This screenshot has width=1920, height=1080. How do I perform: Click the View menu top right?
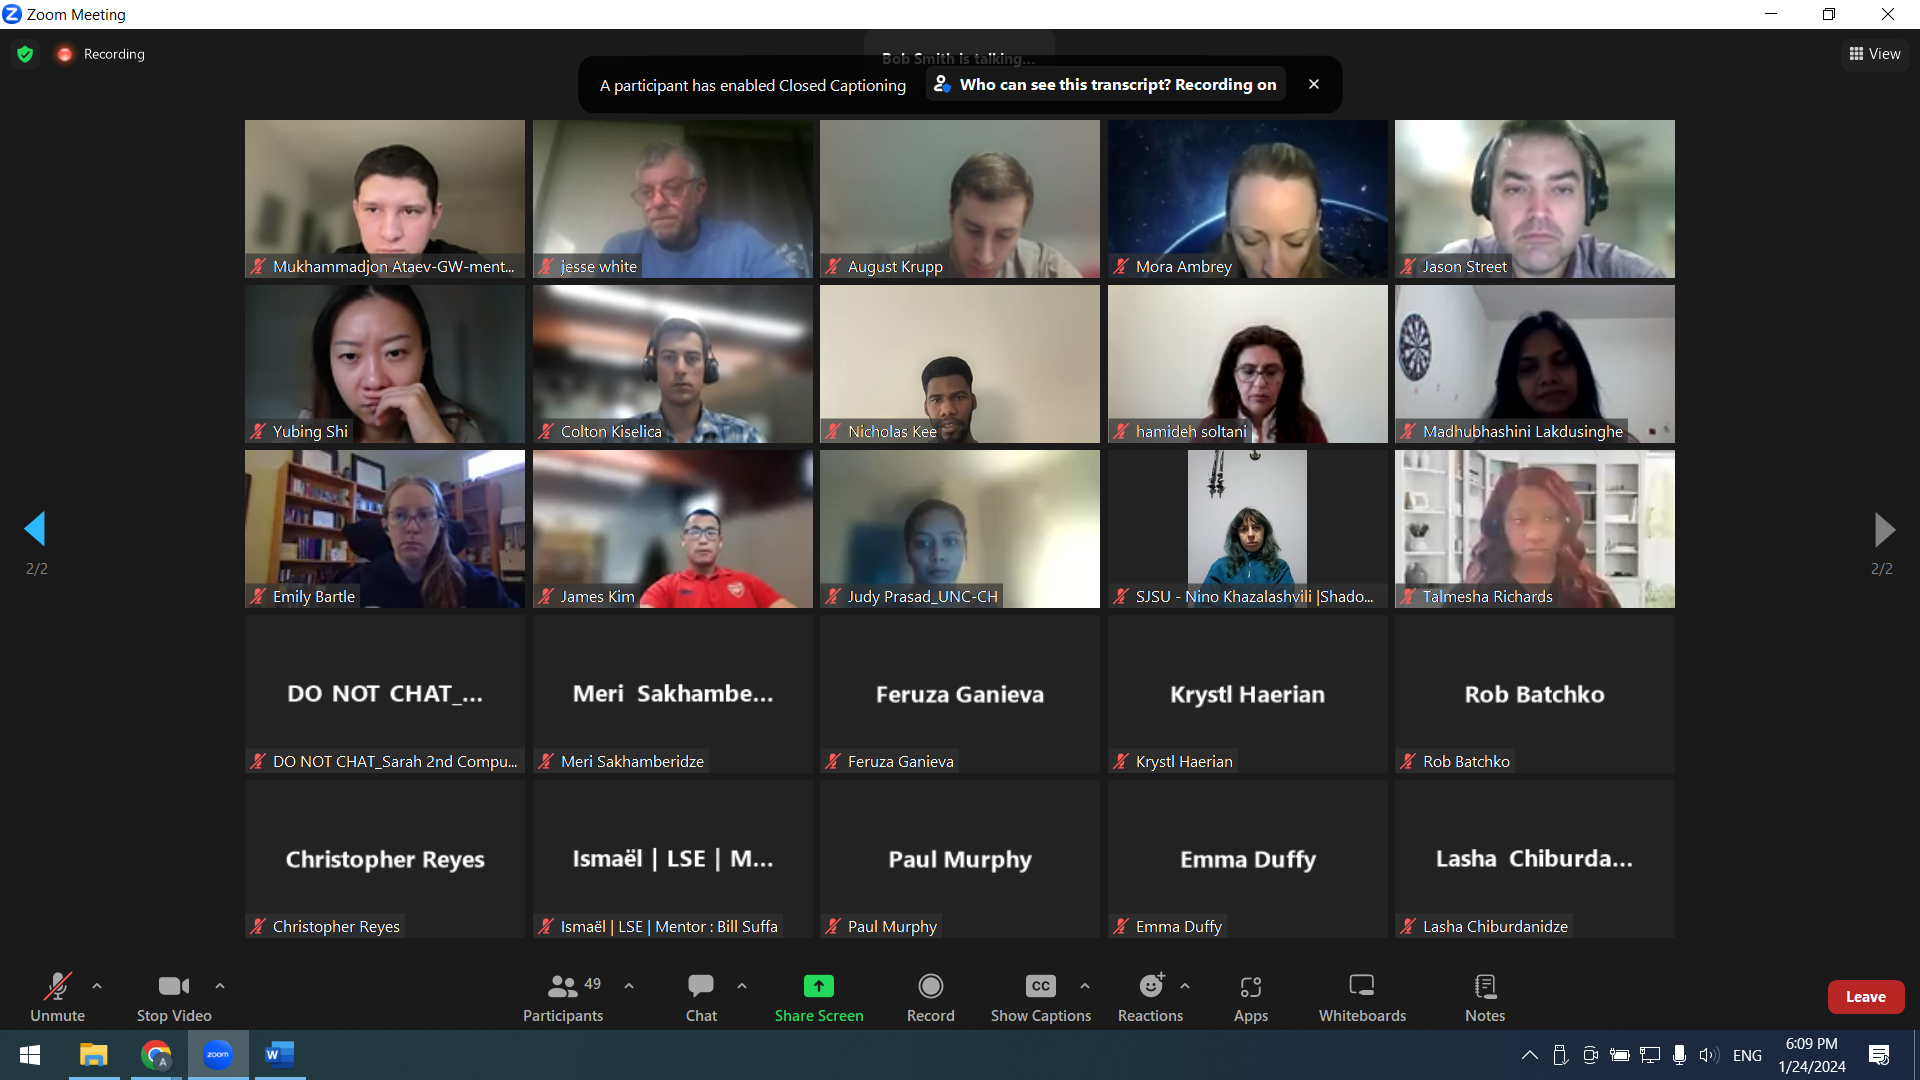coord(1875,54)
